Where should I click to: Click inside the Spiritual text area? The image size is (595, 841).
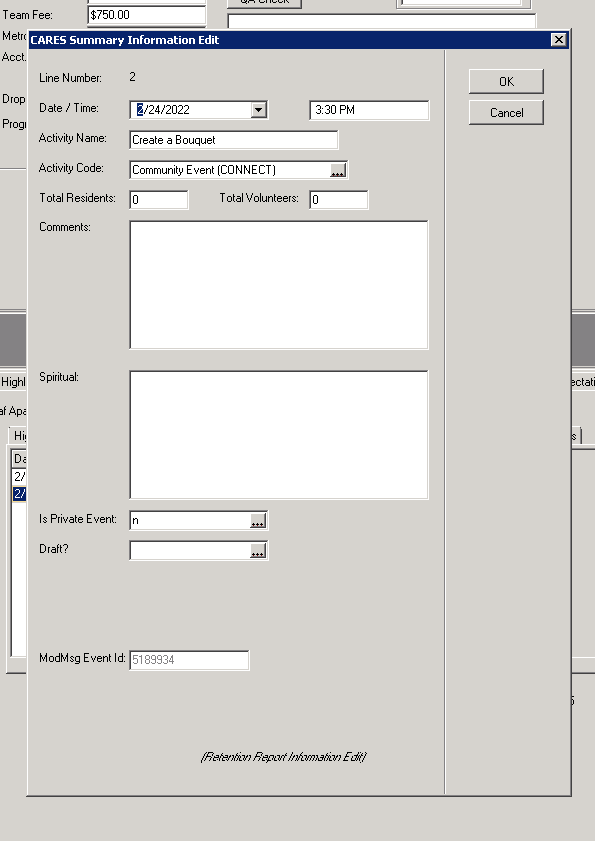click(279, 435)
